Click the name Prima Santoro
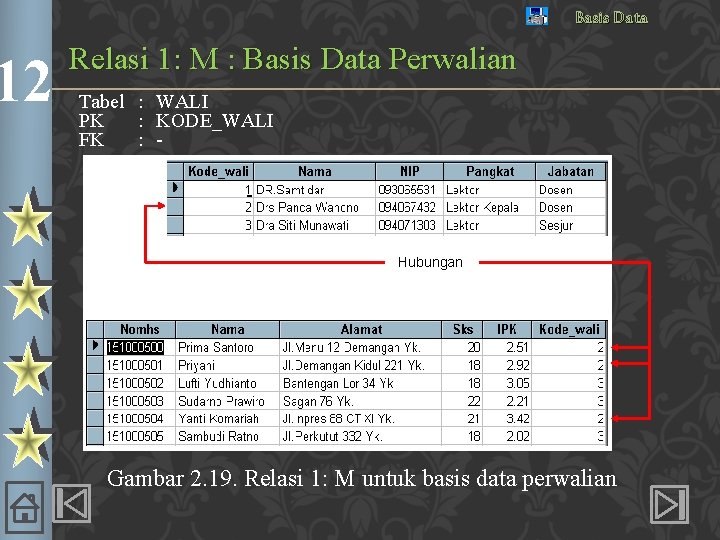 click(216, 347)
